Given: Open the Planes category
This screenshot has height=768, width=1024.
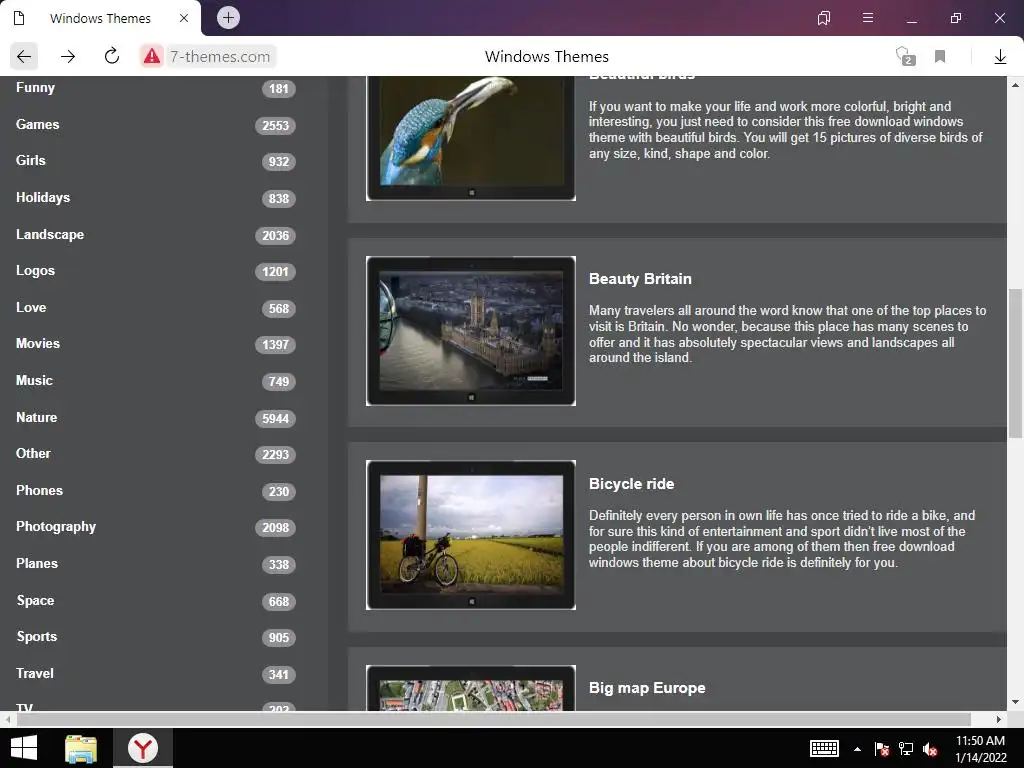Looking at the screenshot, I should (37, 563).
